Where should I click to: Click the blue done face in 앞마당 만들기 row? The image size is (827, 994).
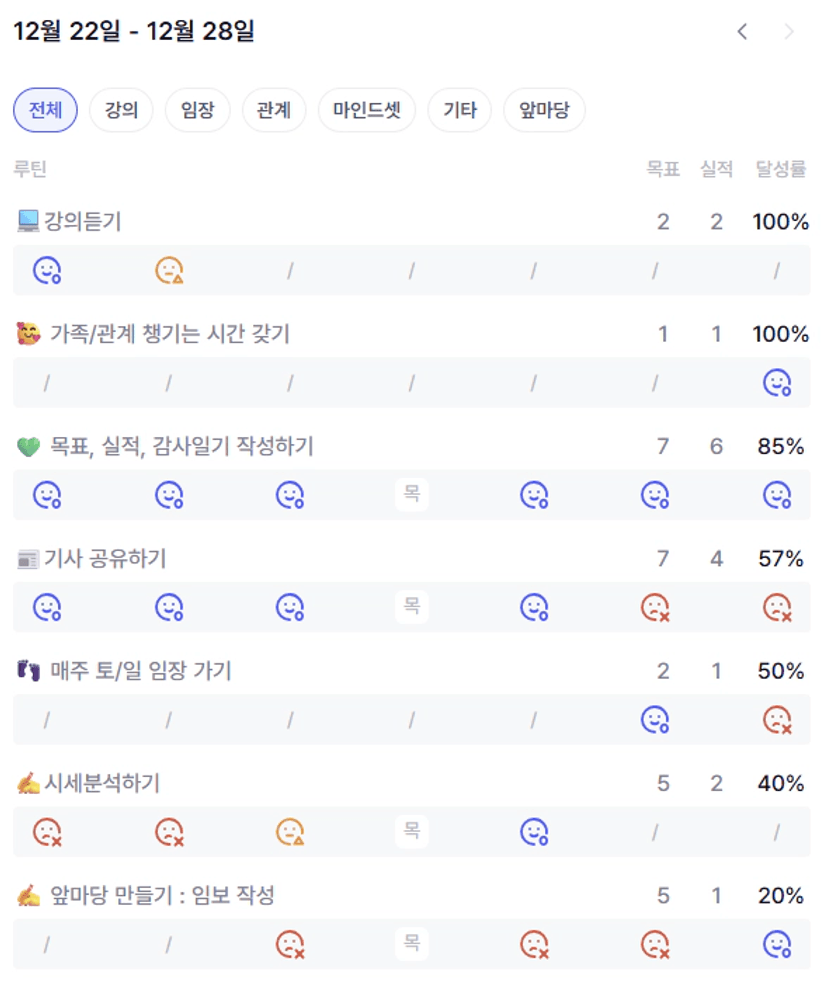[777, 943]
